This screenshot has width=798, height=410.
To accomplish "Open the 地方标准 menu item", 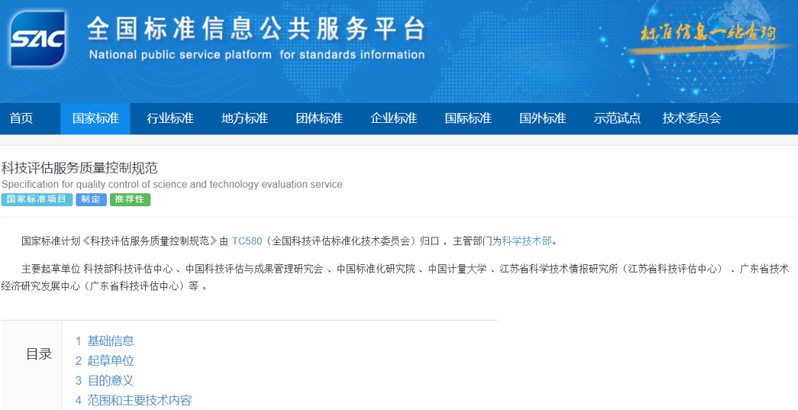I will 244,118.
